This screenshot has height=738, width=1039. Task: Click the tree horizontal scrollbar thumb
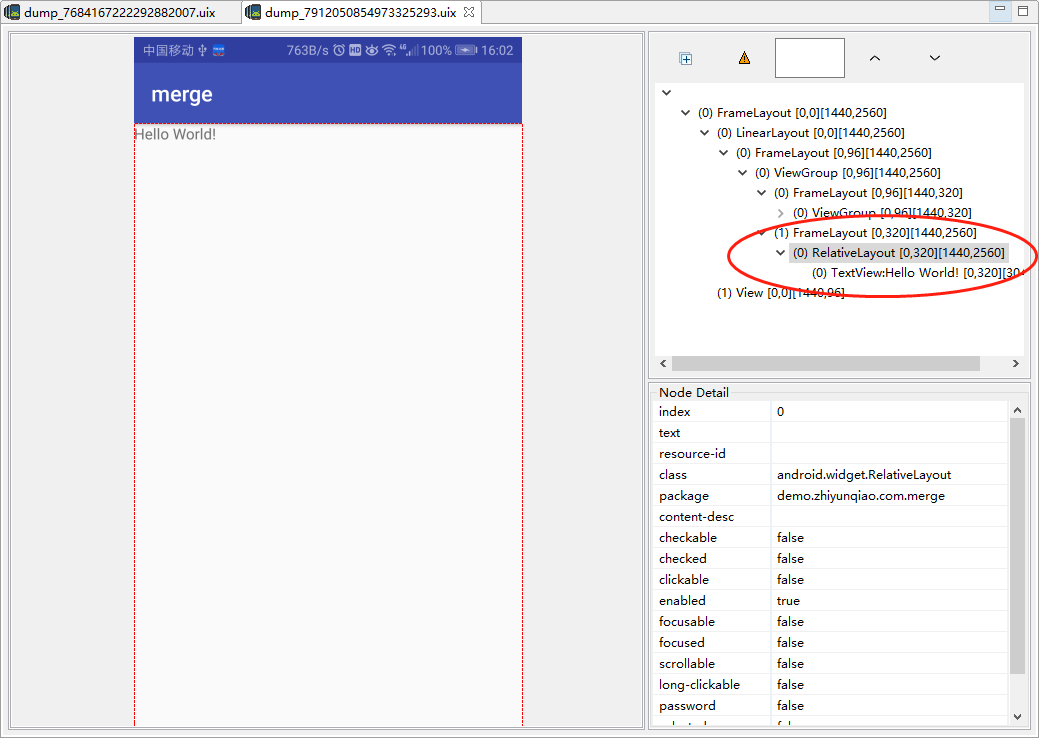tap(826, 364)
